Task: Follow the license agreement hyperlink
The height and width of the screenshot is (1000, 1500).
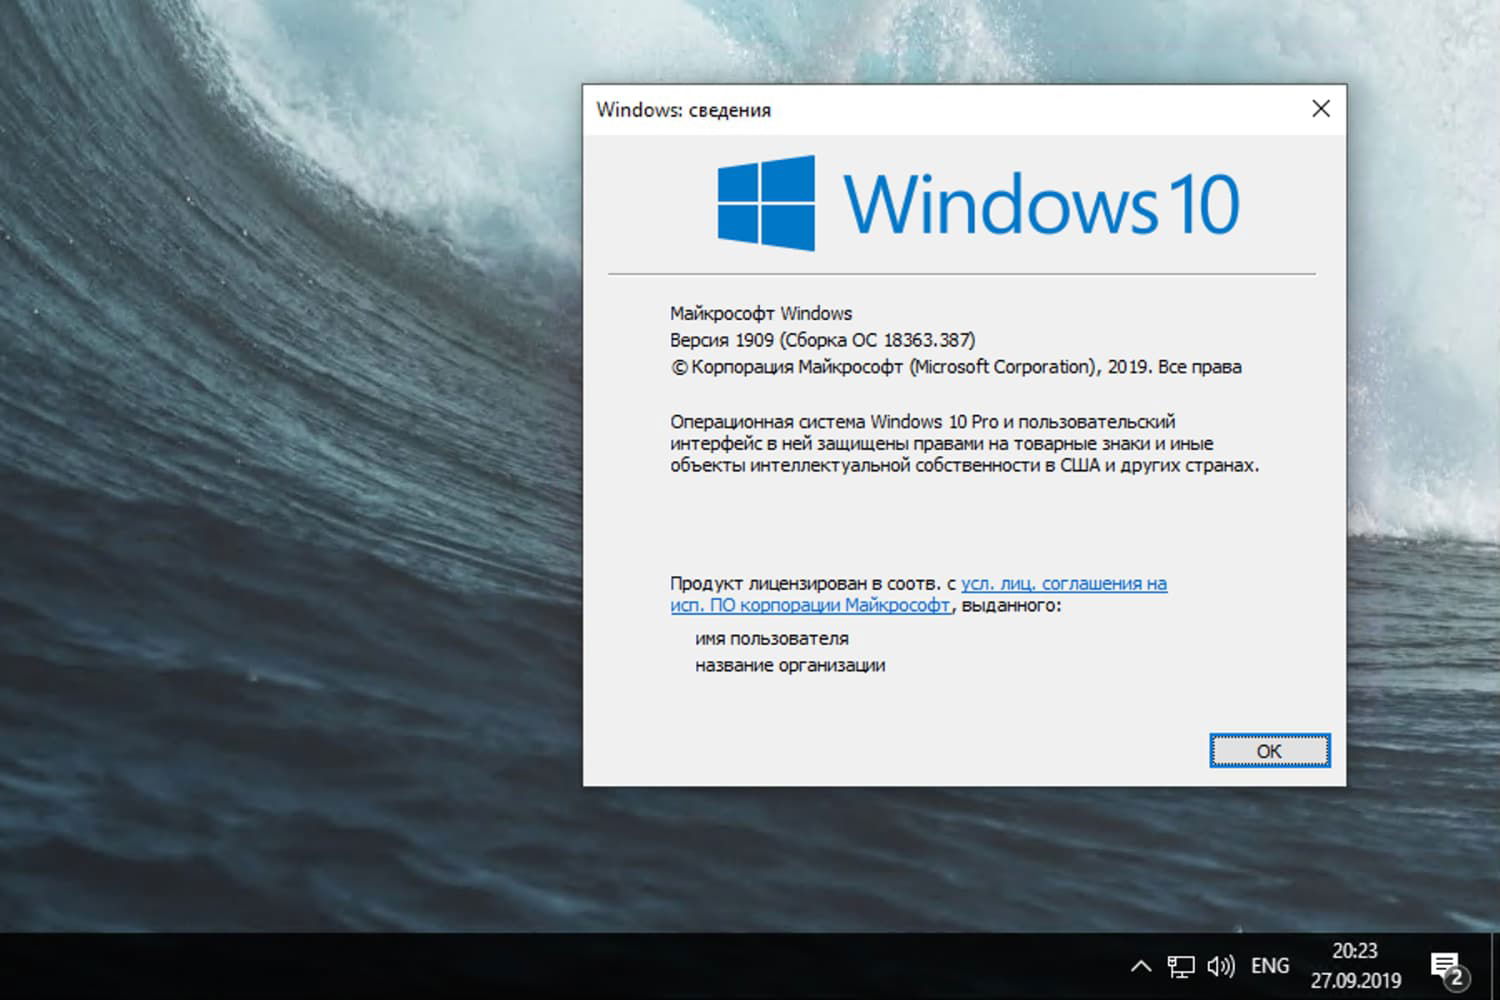Action: [1063, 583]
